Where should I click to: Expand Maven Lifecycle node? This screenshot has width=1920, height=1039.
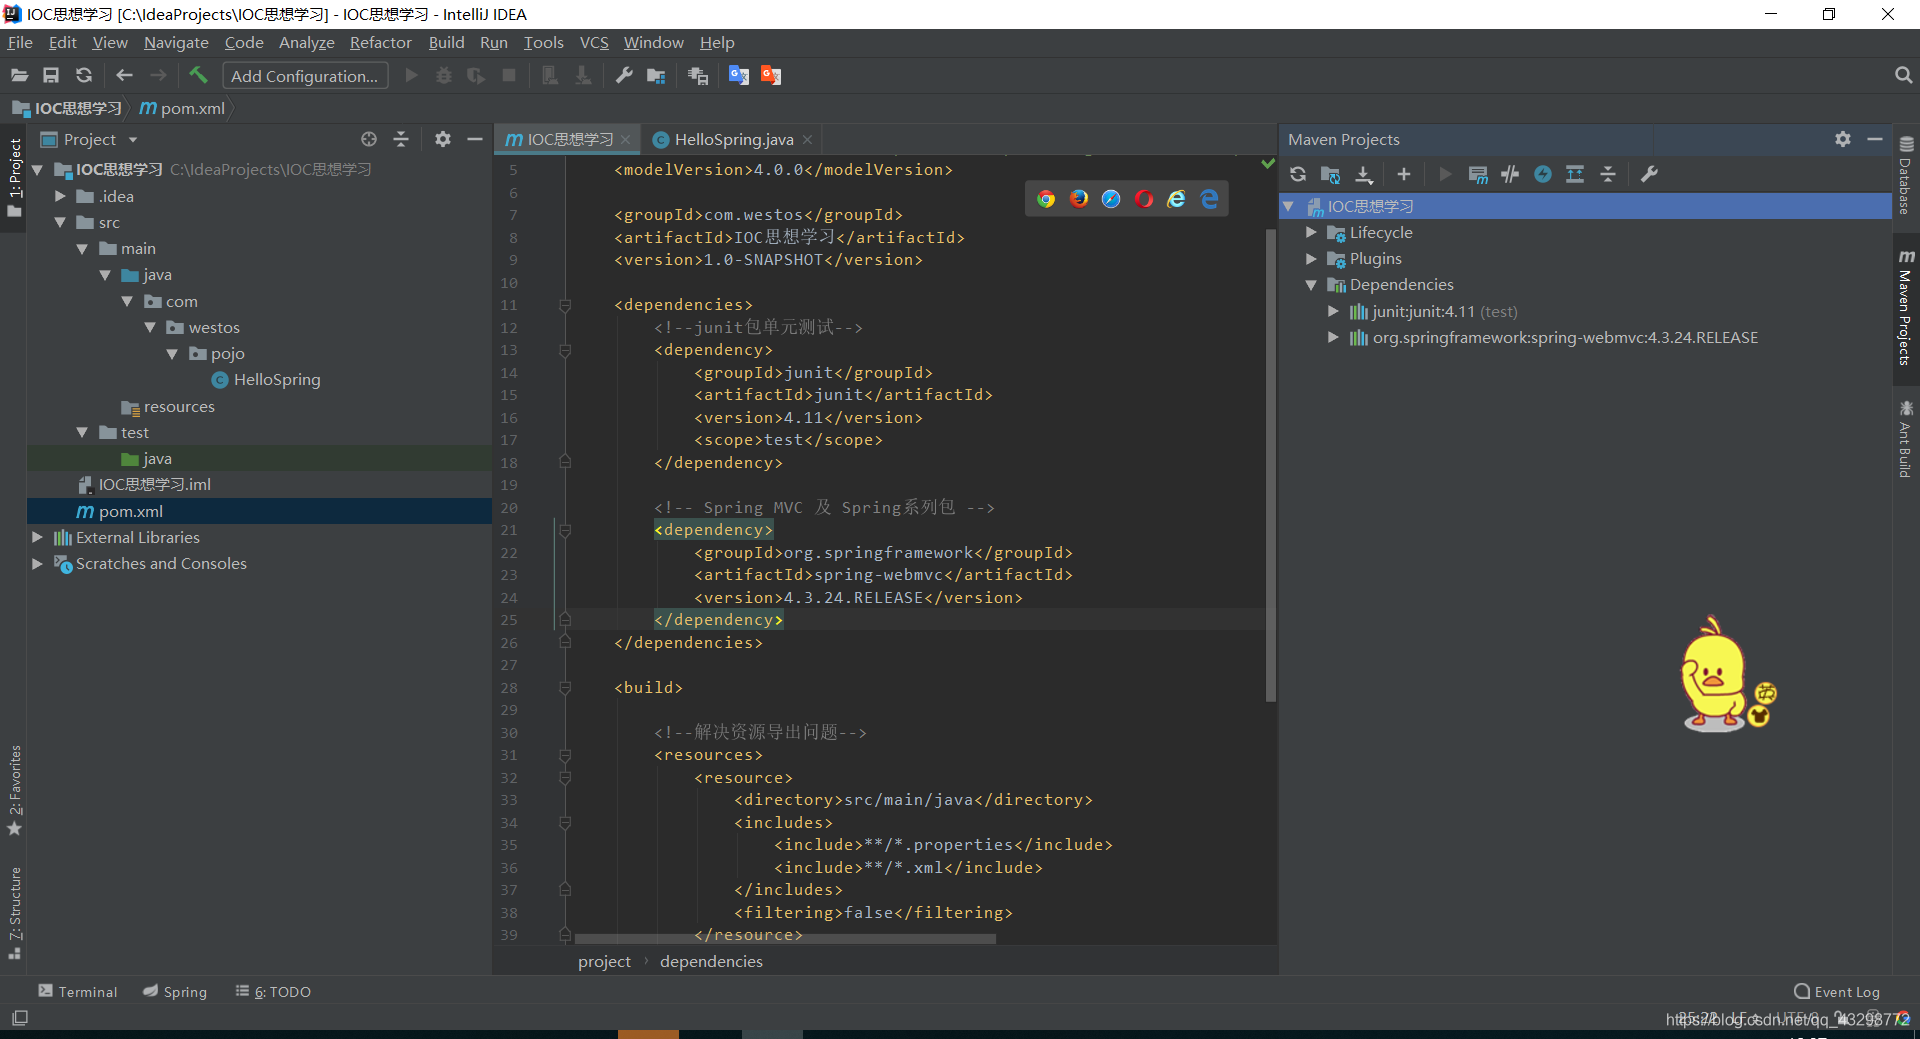[1311, 232]
